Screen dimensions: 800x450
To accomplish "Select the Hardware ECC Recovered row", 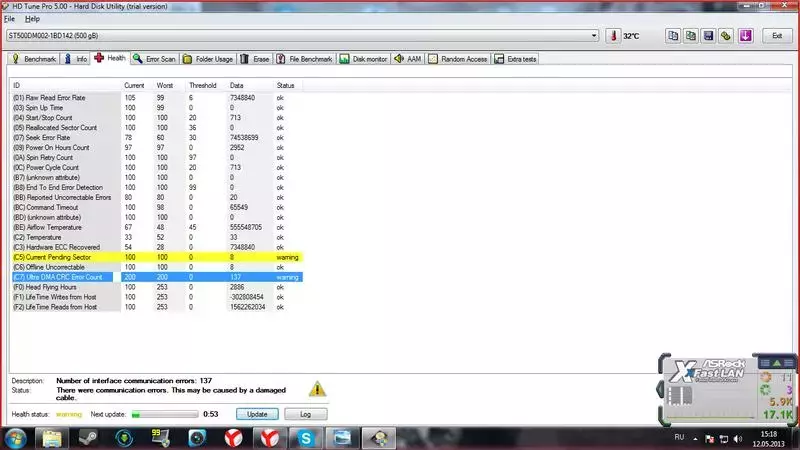I will click(x=157, y=247).
